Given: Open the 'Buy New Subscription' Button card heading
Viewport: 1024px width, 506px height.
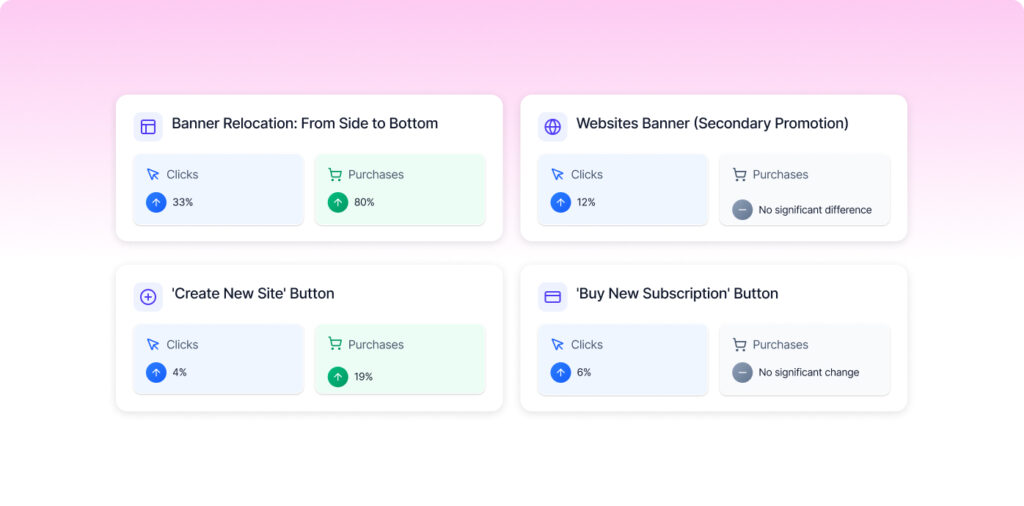Looking at the screenshot, I should click(x=677, y=294).
